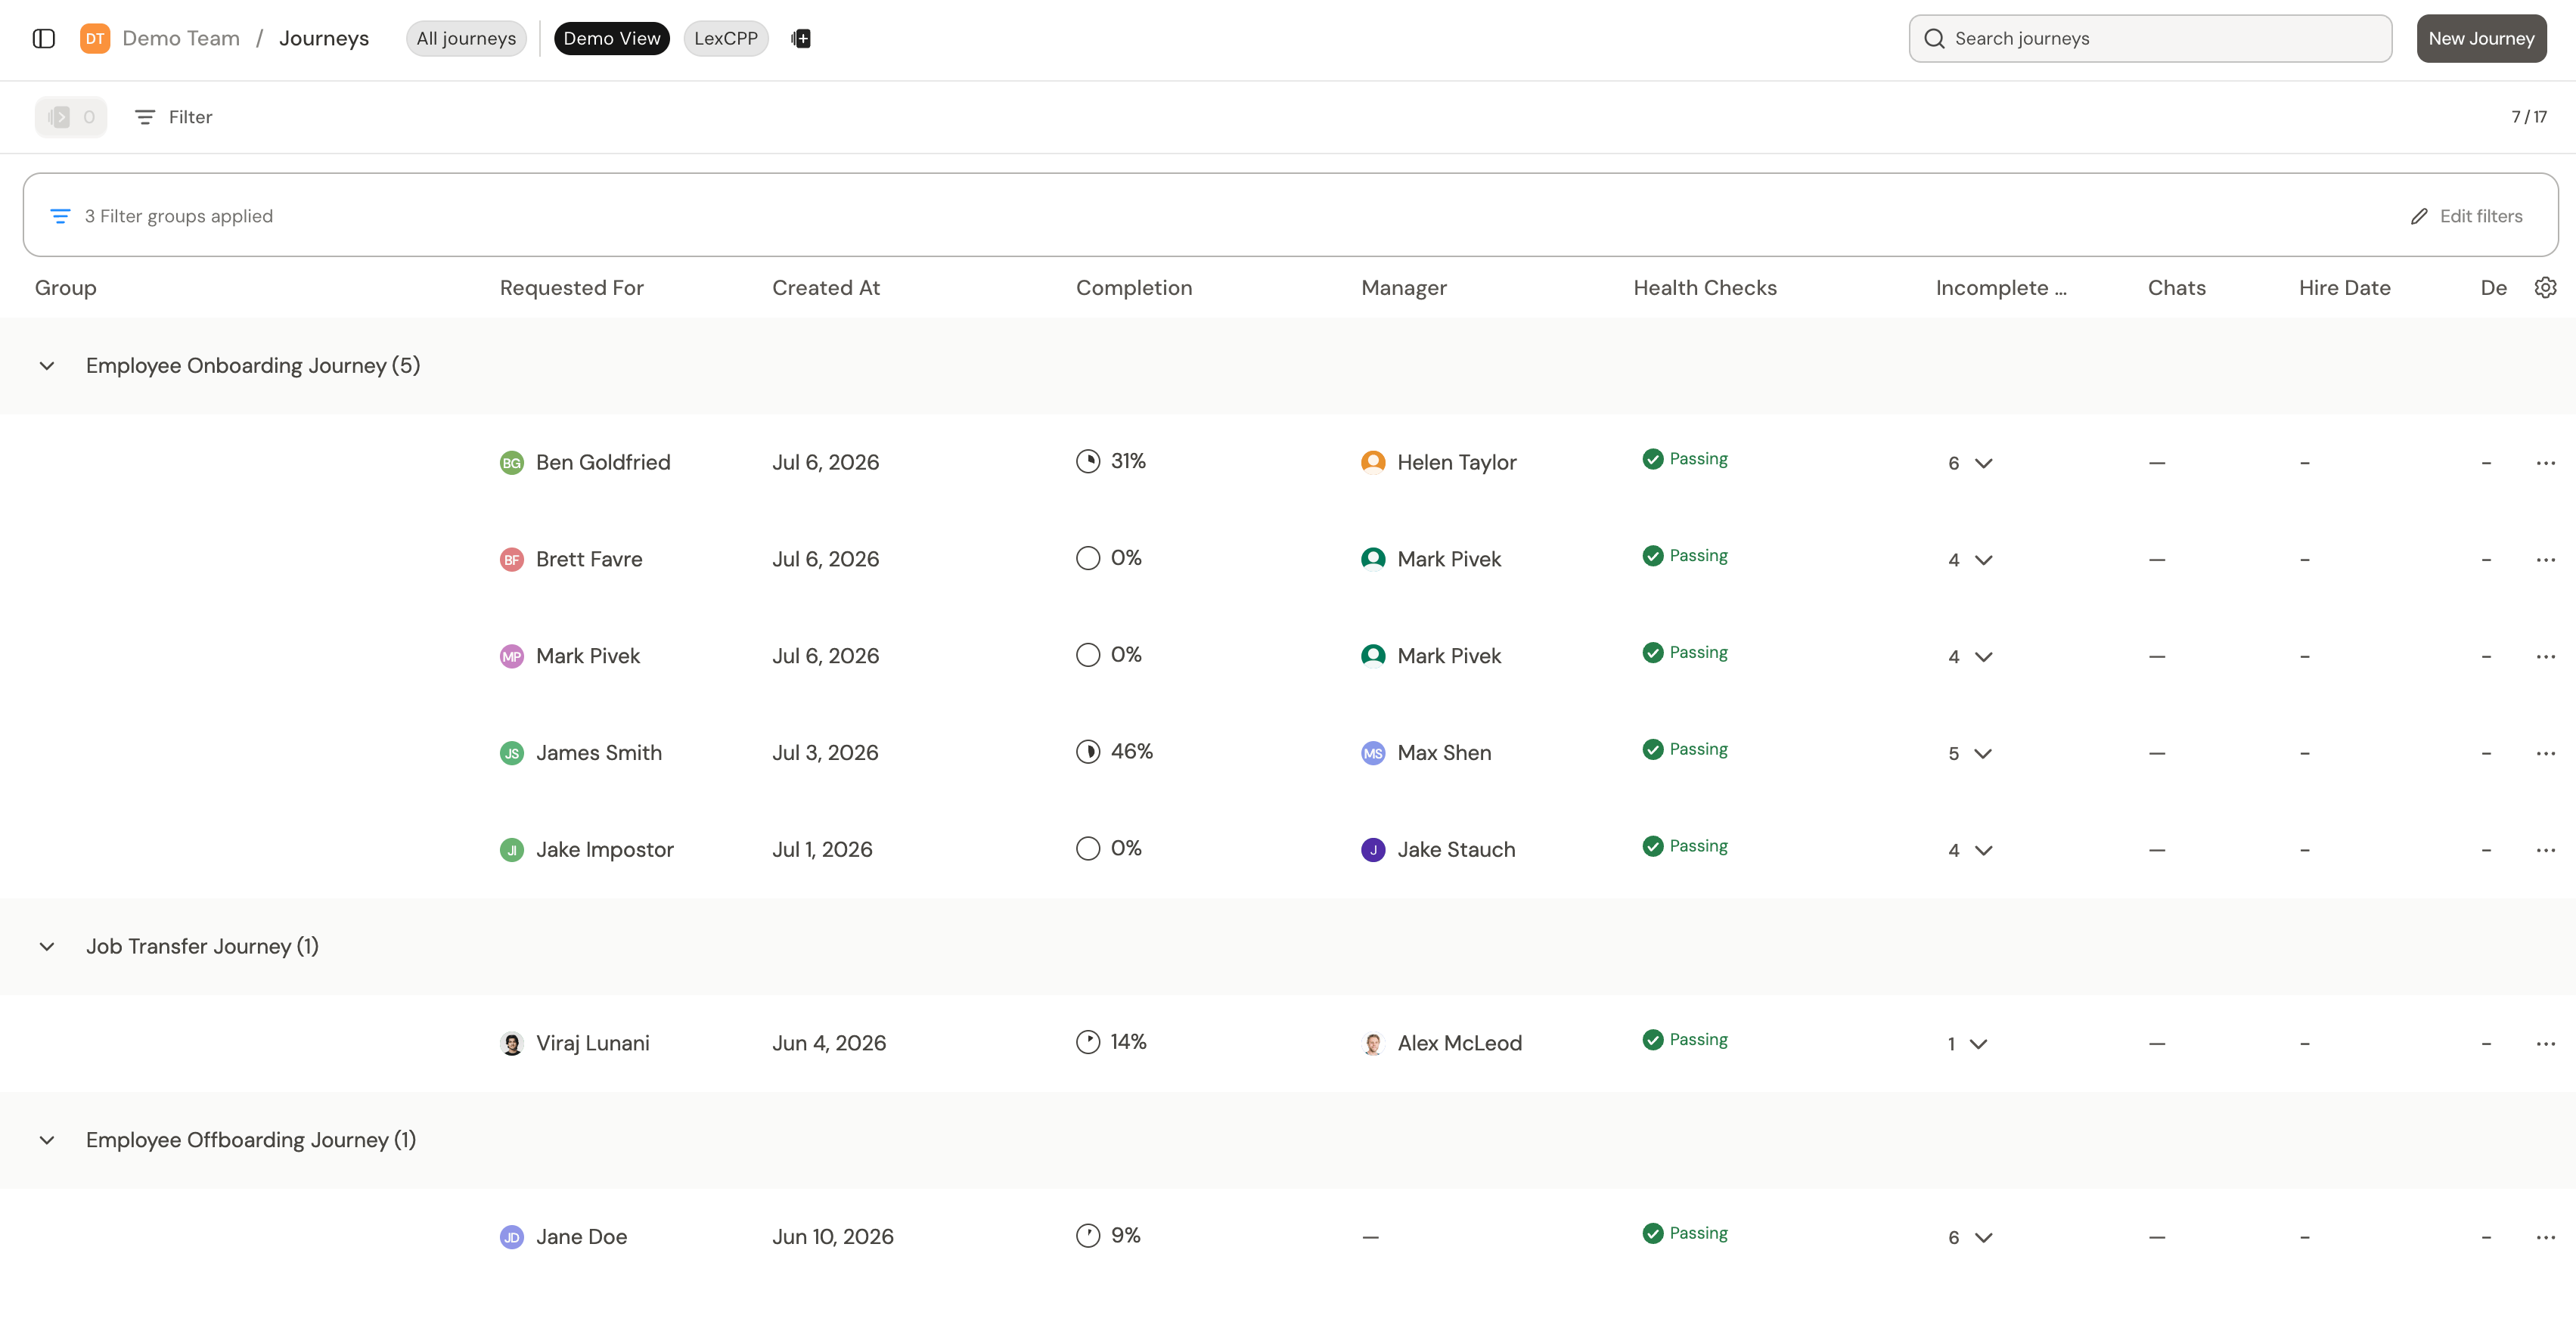Open more options for Viraj Lunani row
The width and height of the screenshot is (2576, 1337).
point(2545,1044)
